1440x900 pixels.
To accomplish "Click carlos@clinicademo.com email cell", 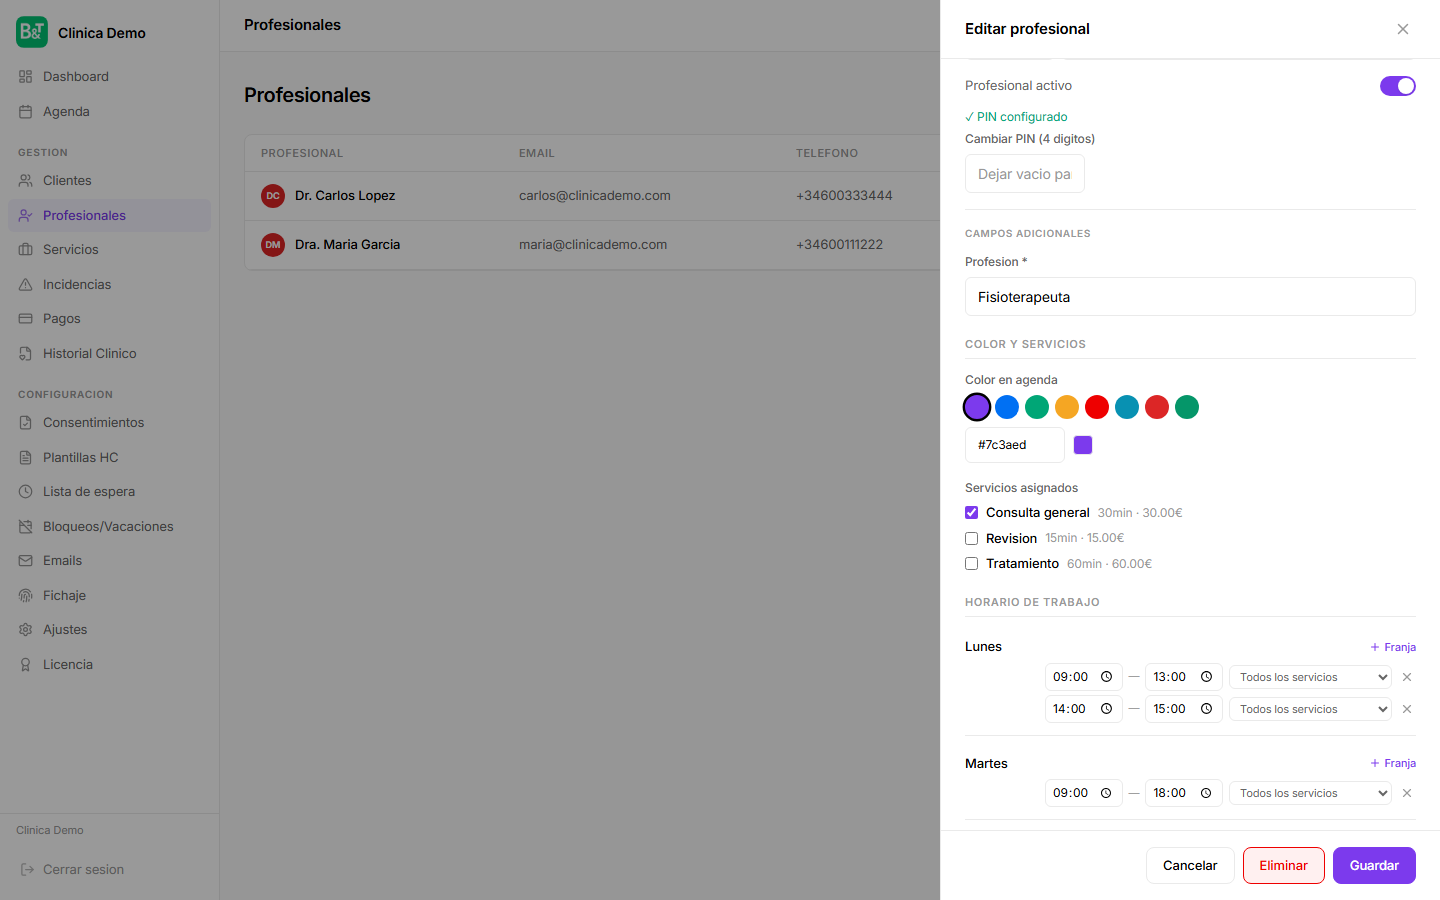I will (x=595, y=196).
